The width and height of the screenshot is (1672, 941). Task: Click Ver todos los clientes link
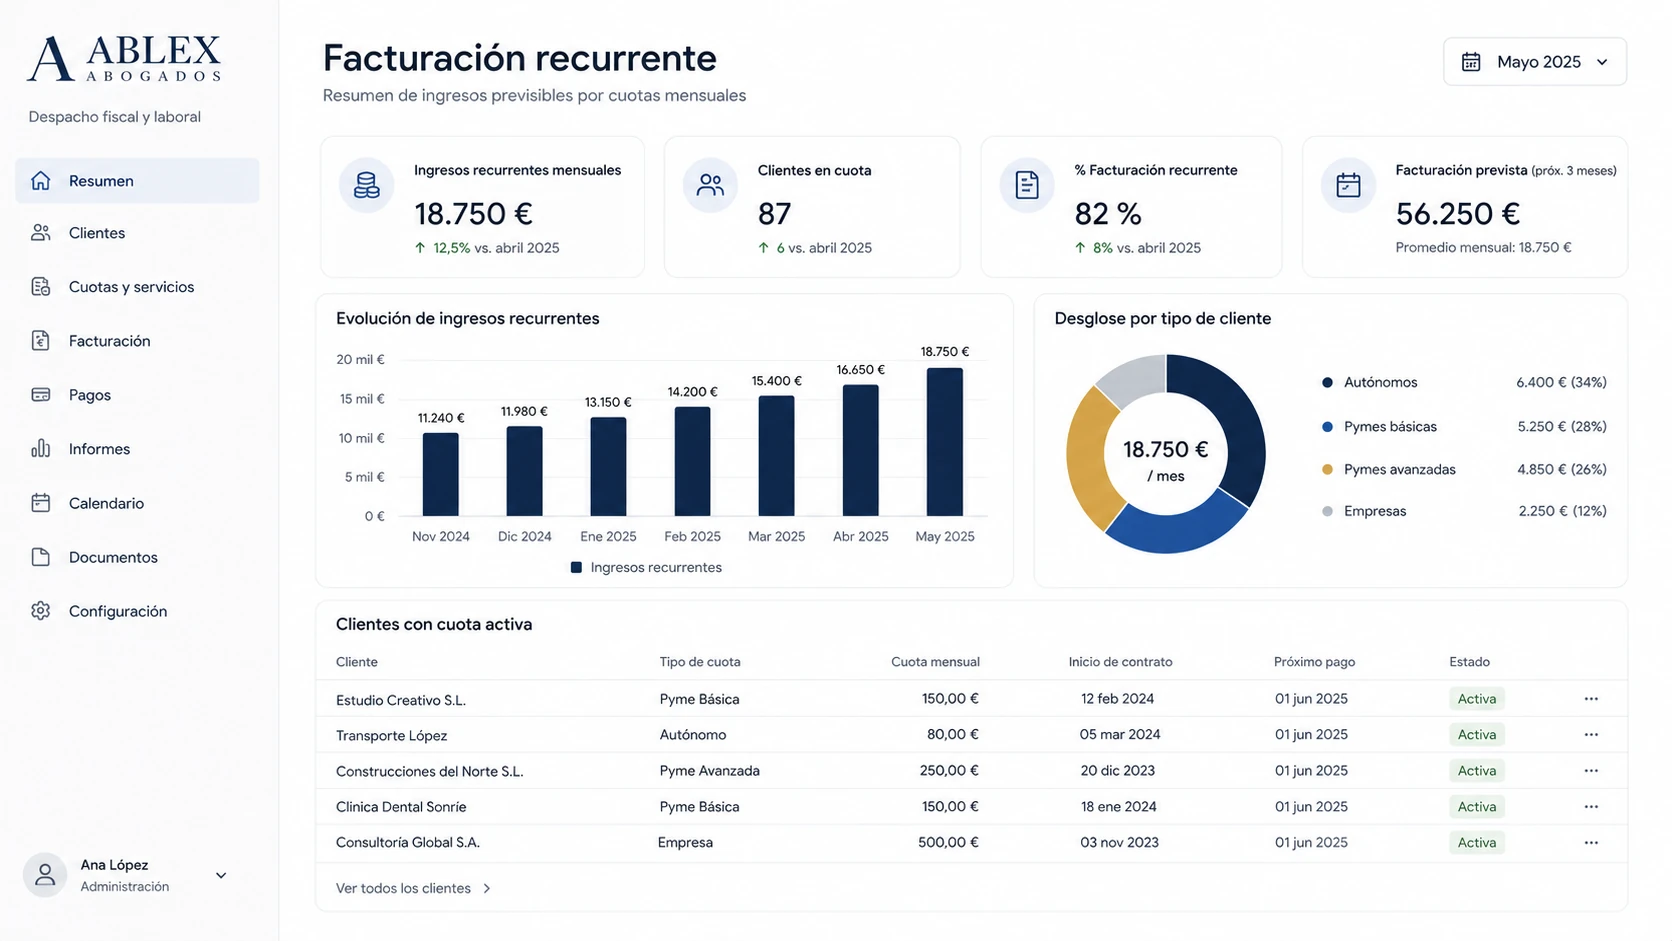coord(403,888)
